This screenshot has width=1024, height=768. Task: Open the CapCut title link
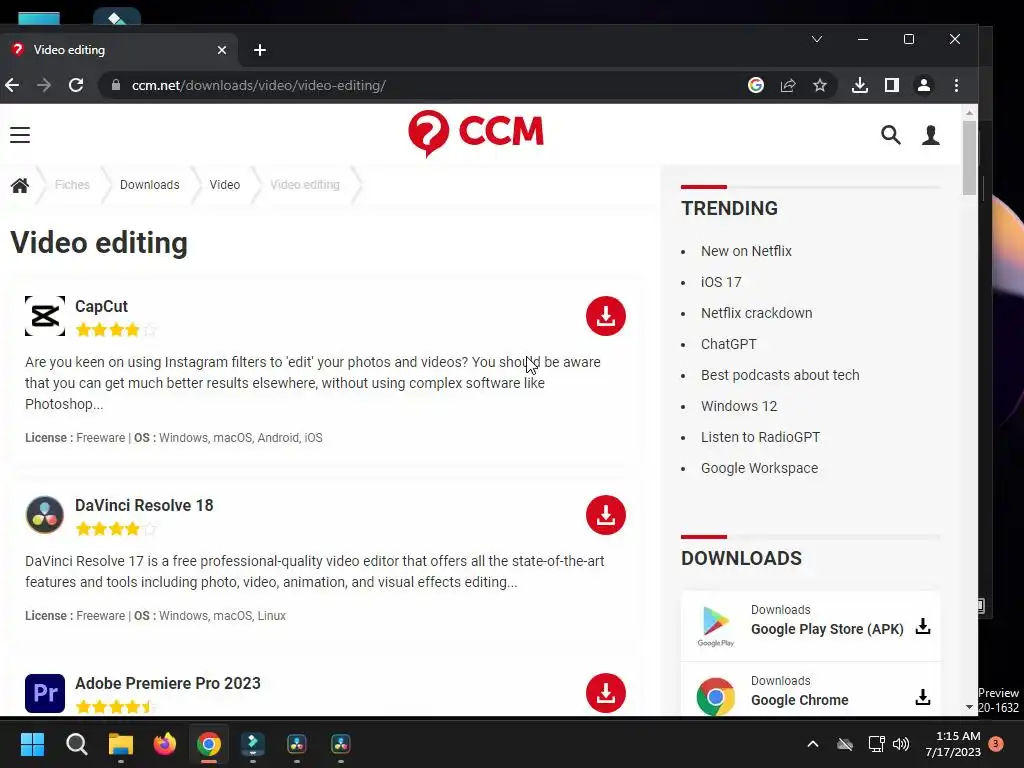pyautogui.click(x=101, y=306)
